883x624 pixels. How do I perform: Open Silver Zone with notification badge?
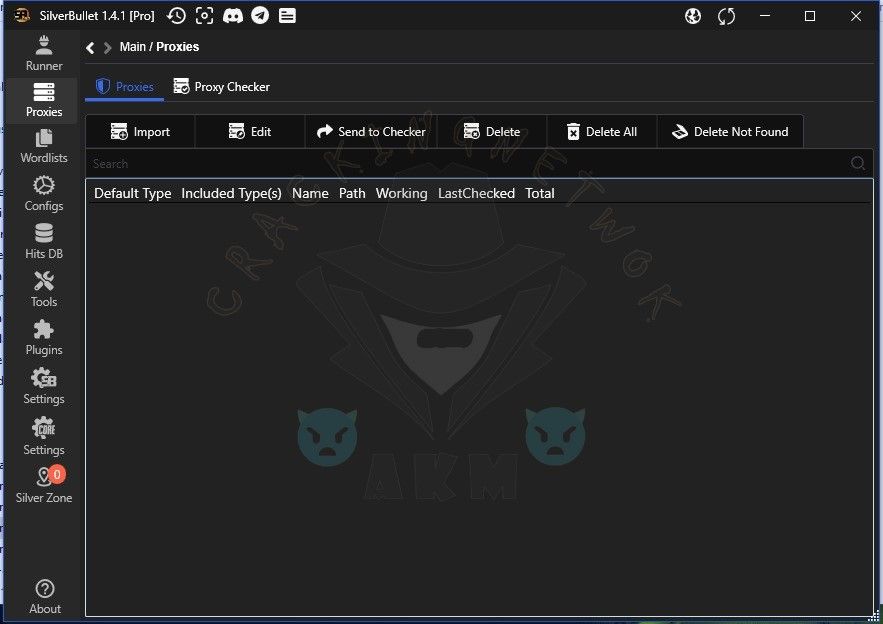(x=44, y=485)
